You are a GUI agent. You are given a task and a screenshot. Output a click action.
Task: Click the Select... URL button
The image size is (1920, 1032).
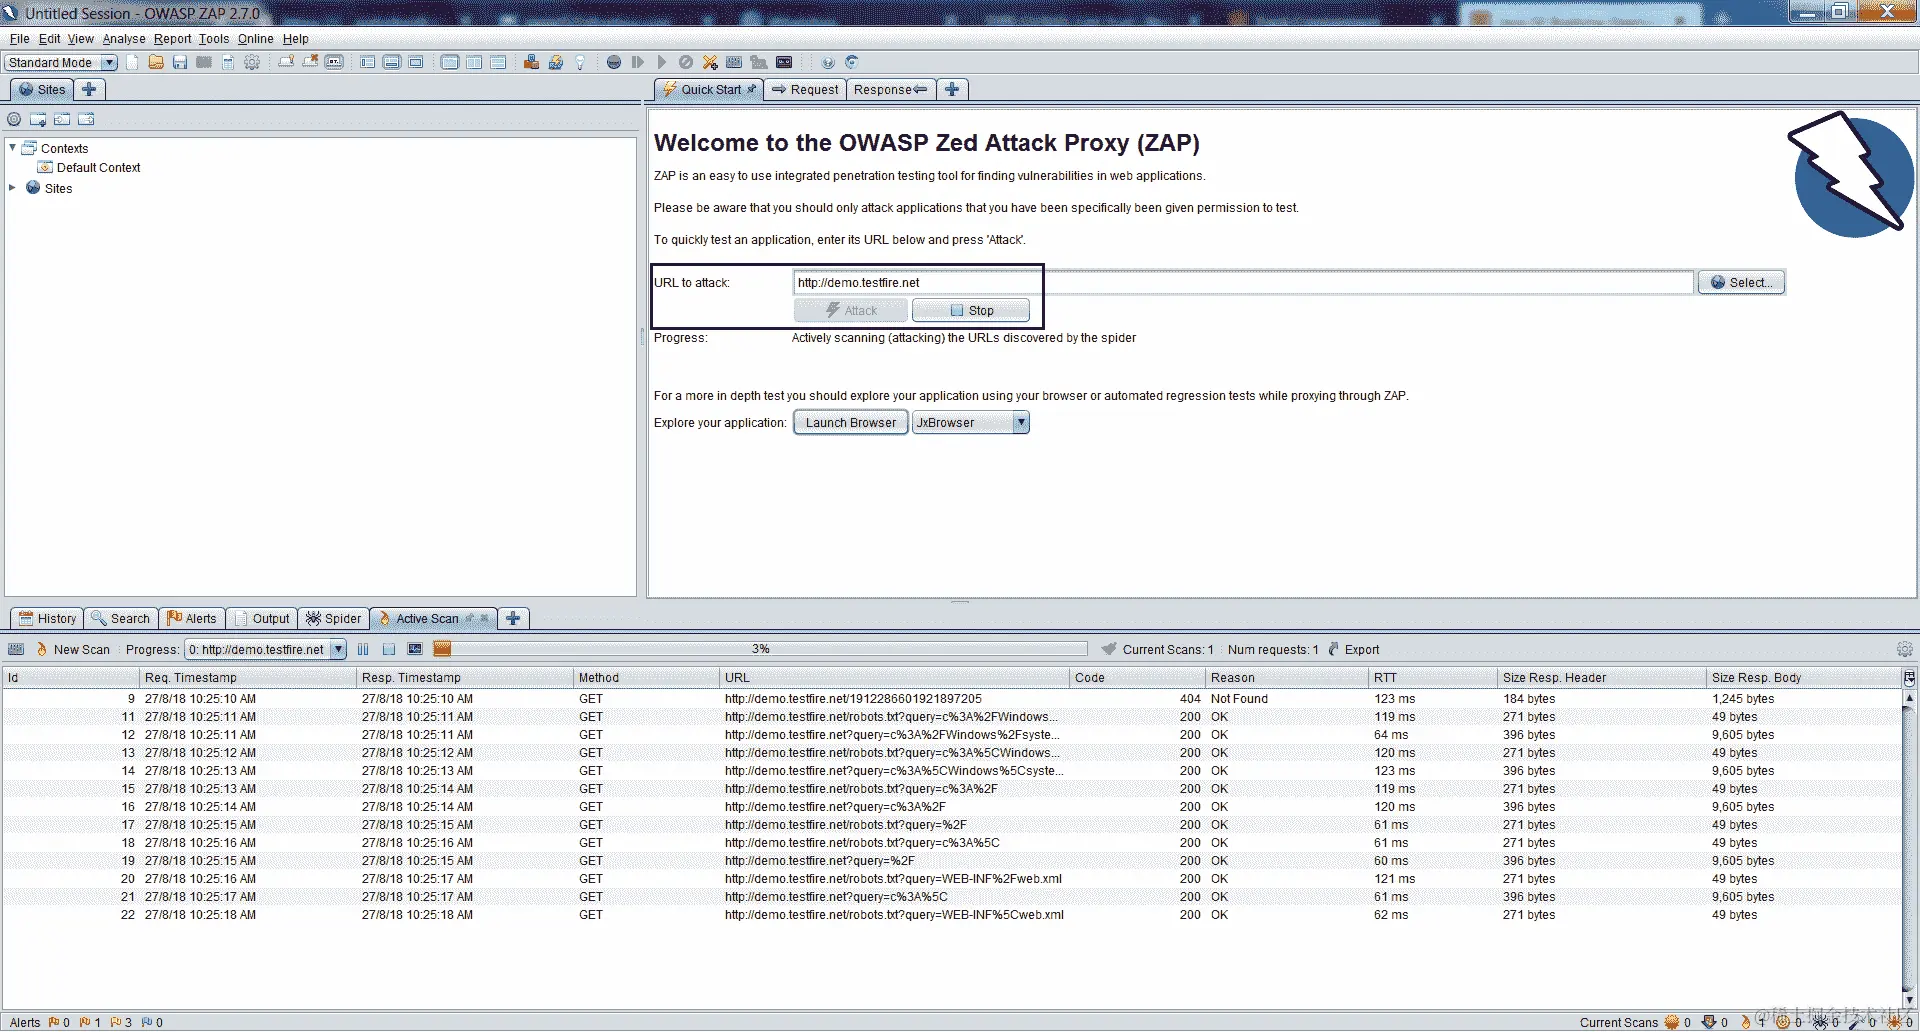[x=1741, y=283]
